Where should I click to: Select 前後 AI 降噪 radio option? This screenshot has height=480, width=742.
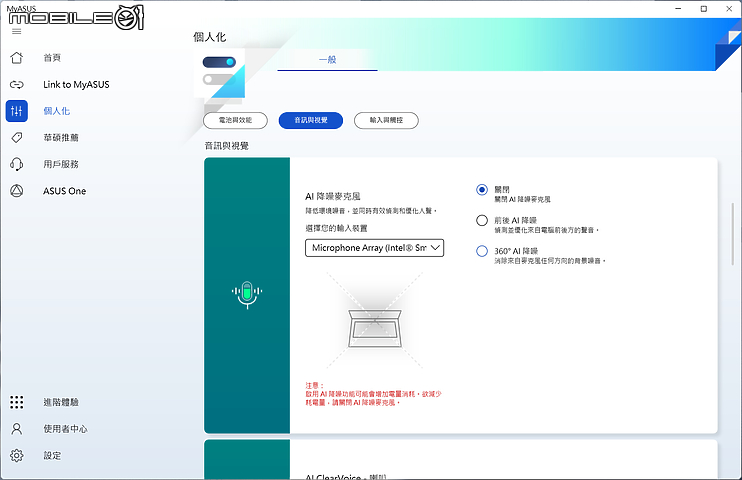click(482, 221)
